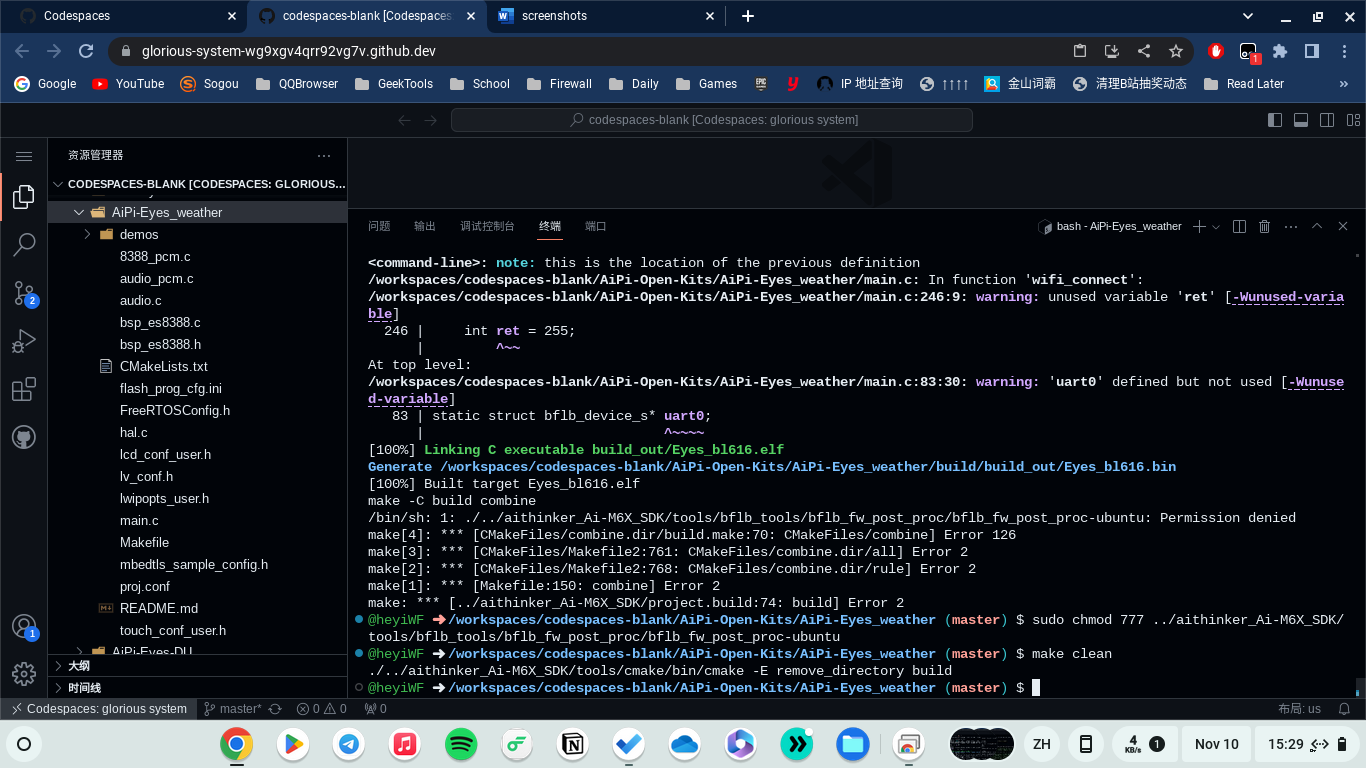
Task: Open terminal panel more actions ellipsis
Action: pyautogui.click(x=1290, y=227)
